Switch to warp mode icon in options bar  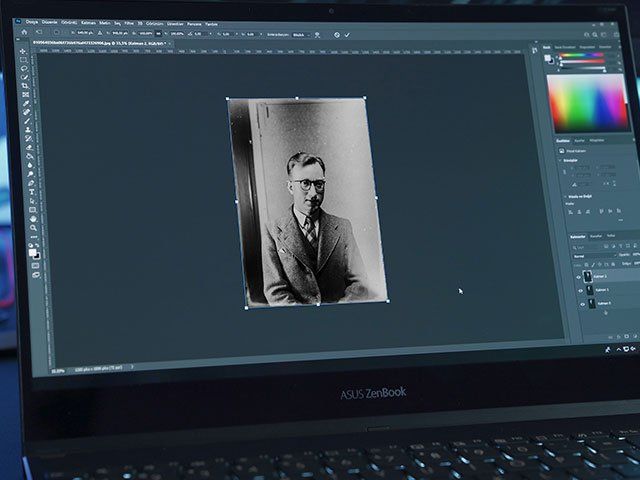click(x=317, y=35)
